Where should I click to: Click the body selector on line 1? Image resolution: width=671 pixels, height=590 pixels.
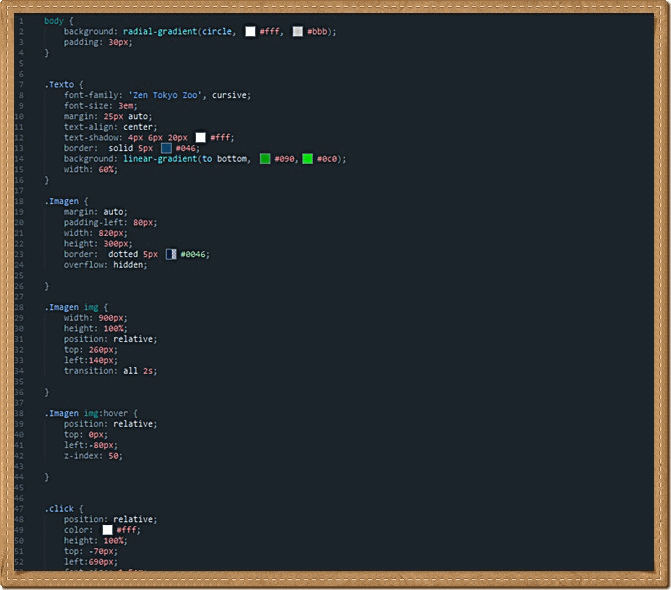54,21
